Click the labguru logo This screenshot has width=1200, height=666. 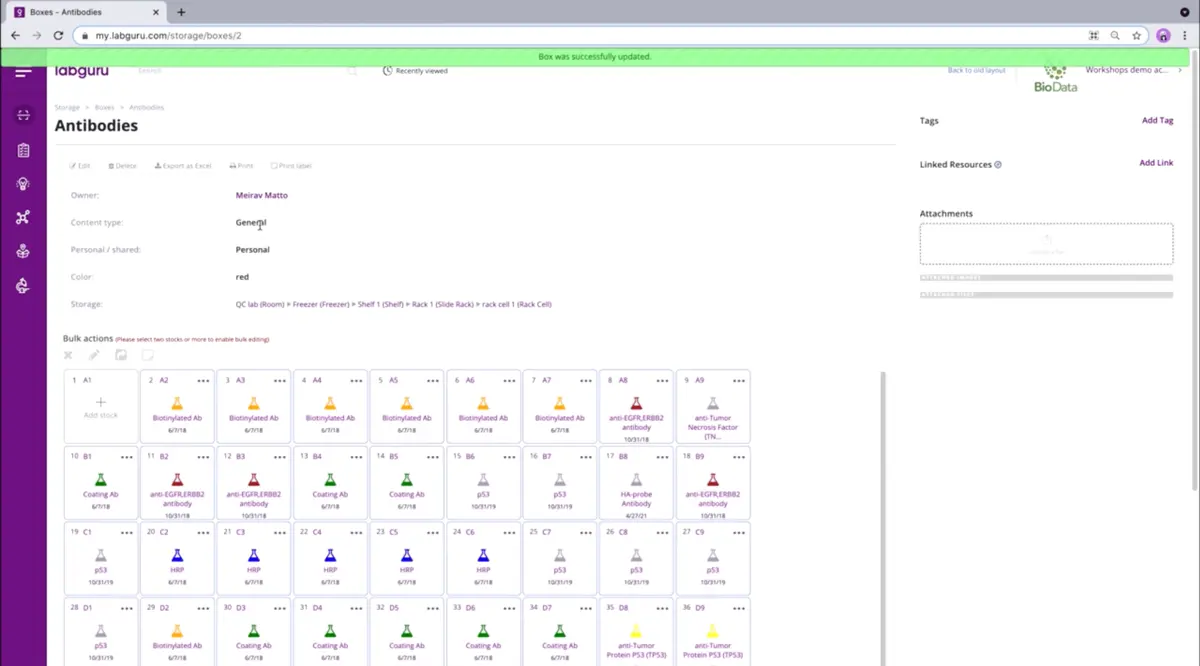coord(82,71)
